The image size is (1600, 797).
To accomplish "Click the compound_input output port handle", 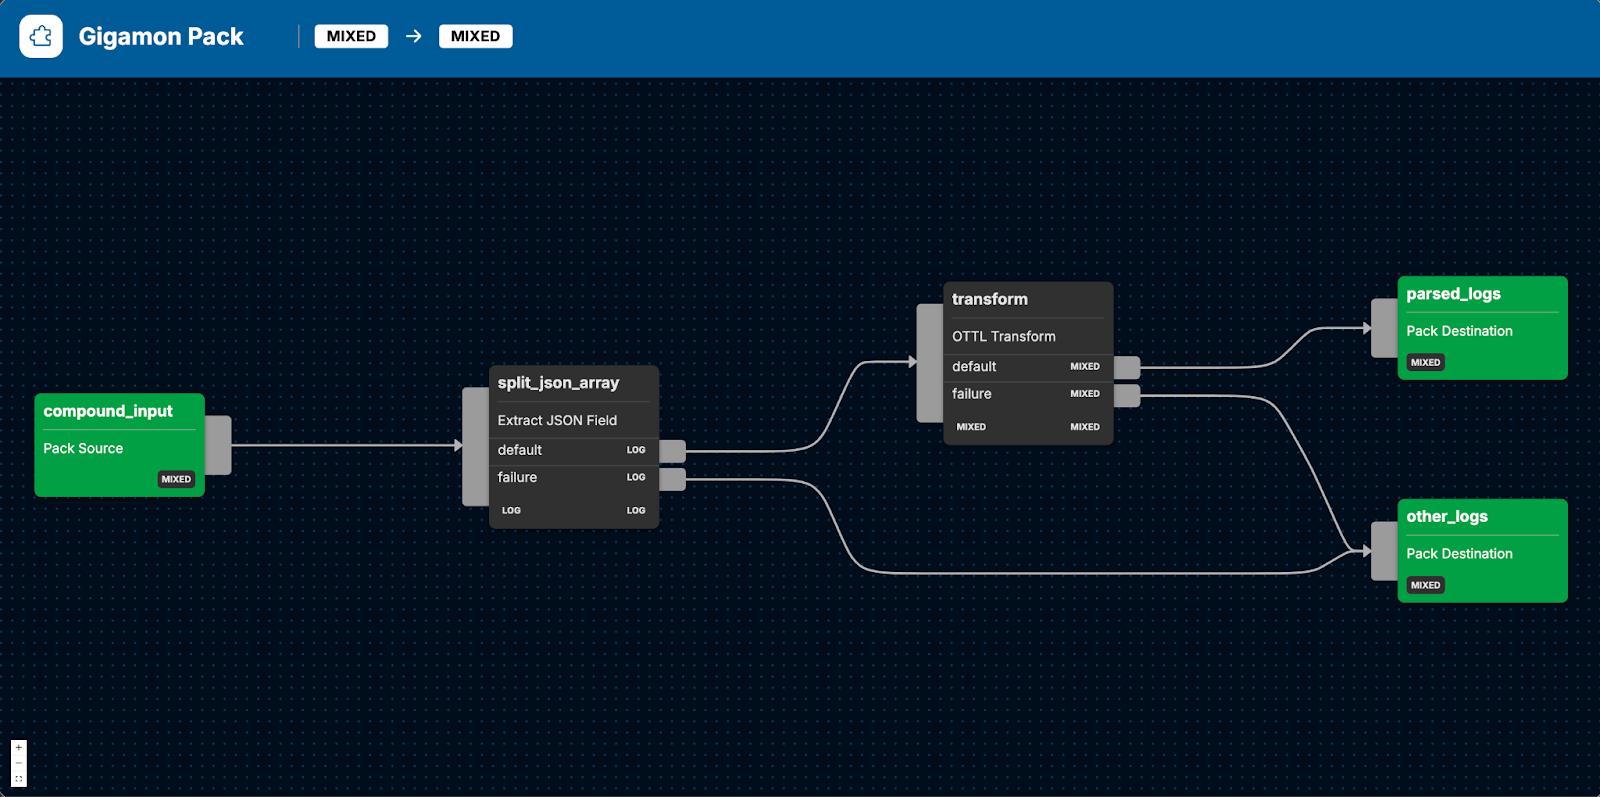I will tap(218, 445).
